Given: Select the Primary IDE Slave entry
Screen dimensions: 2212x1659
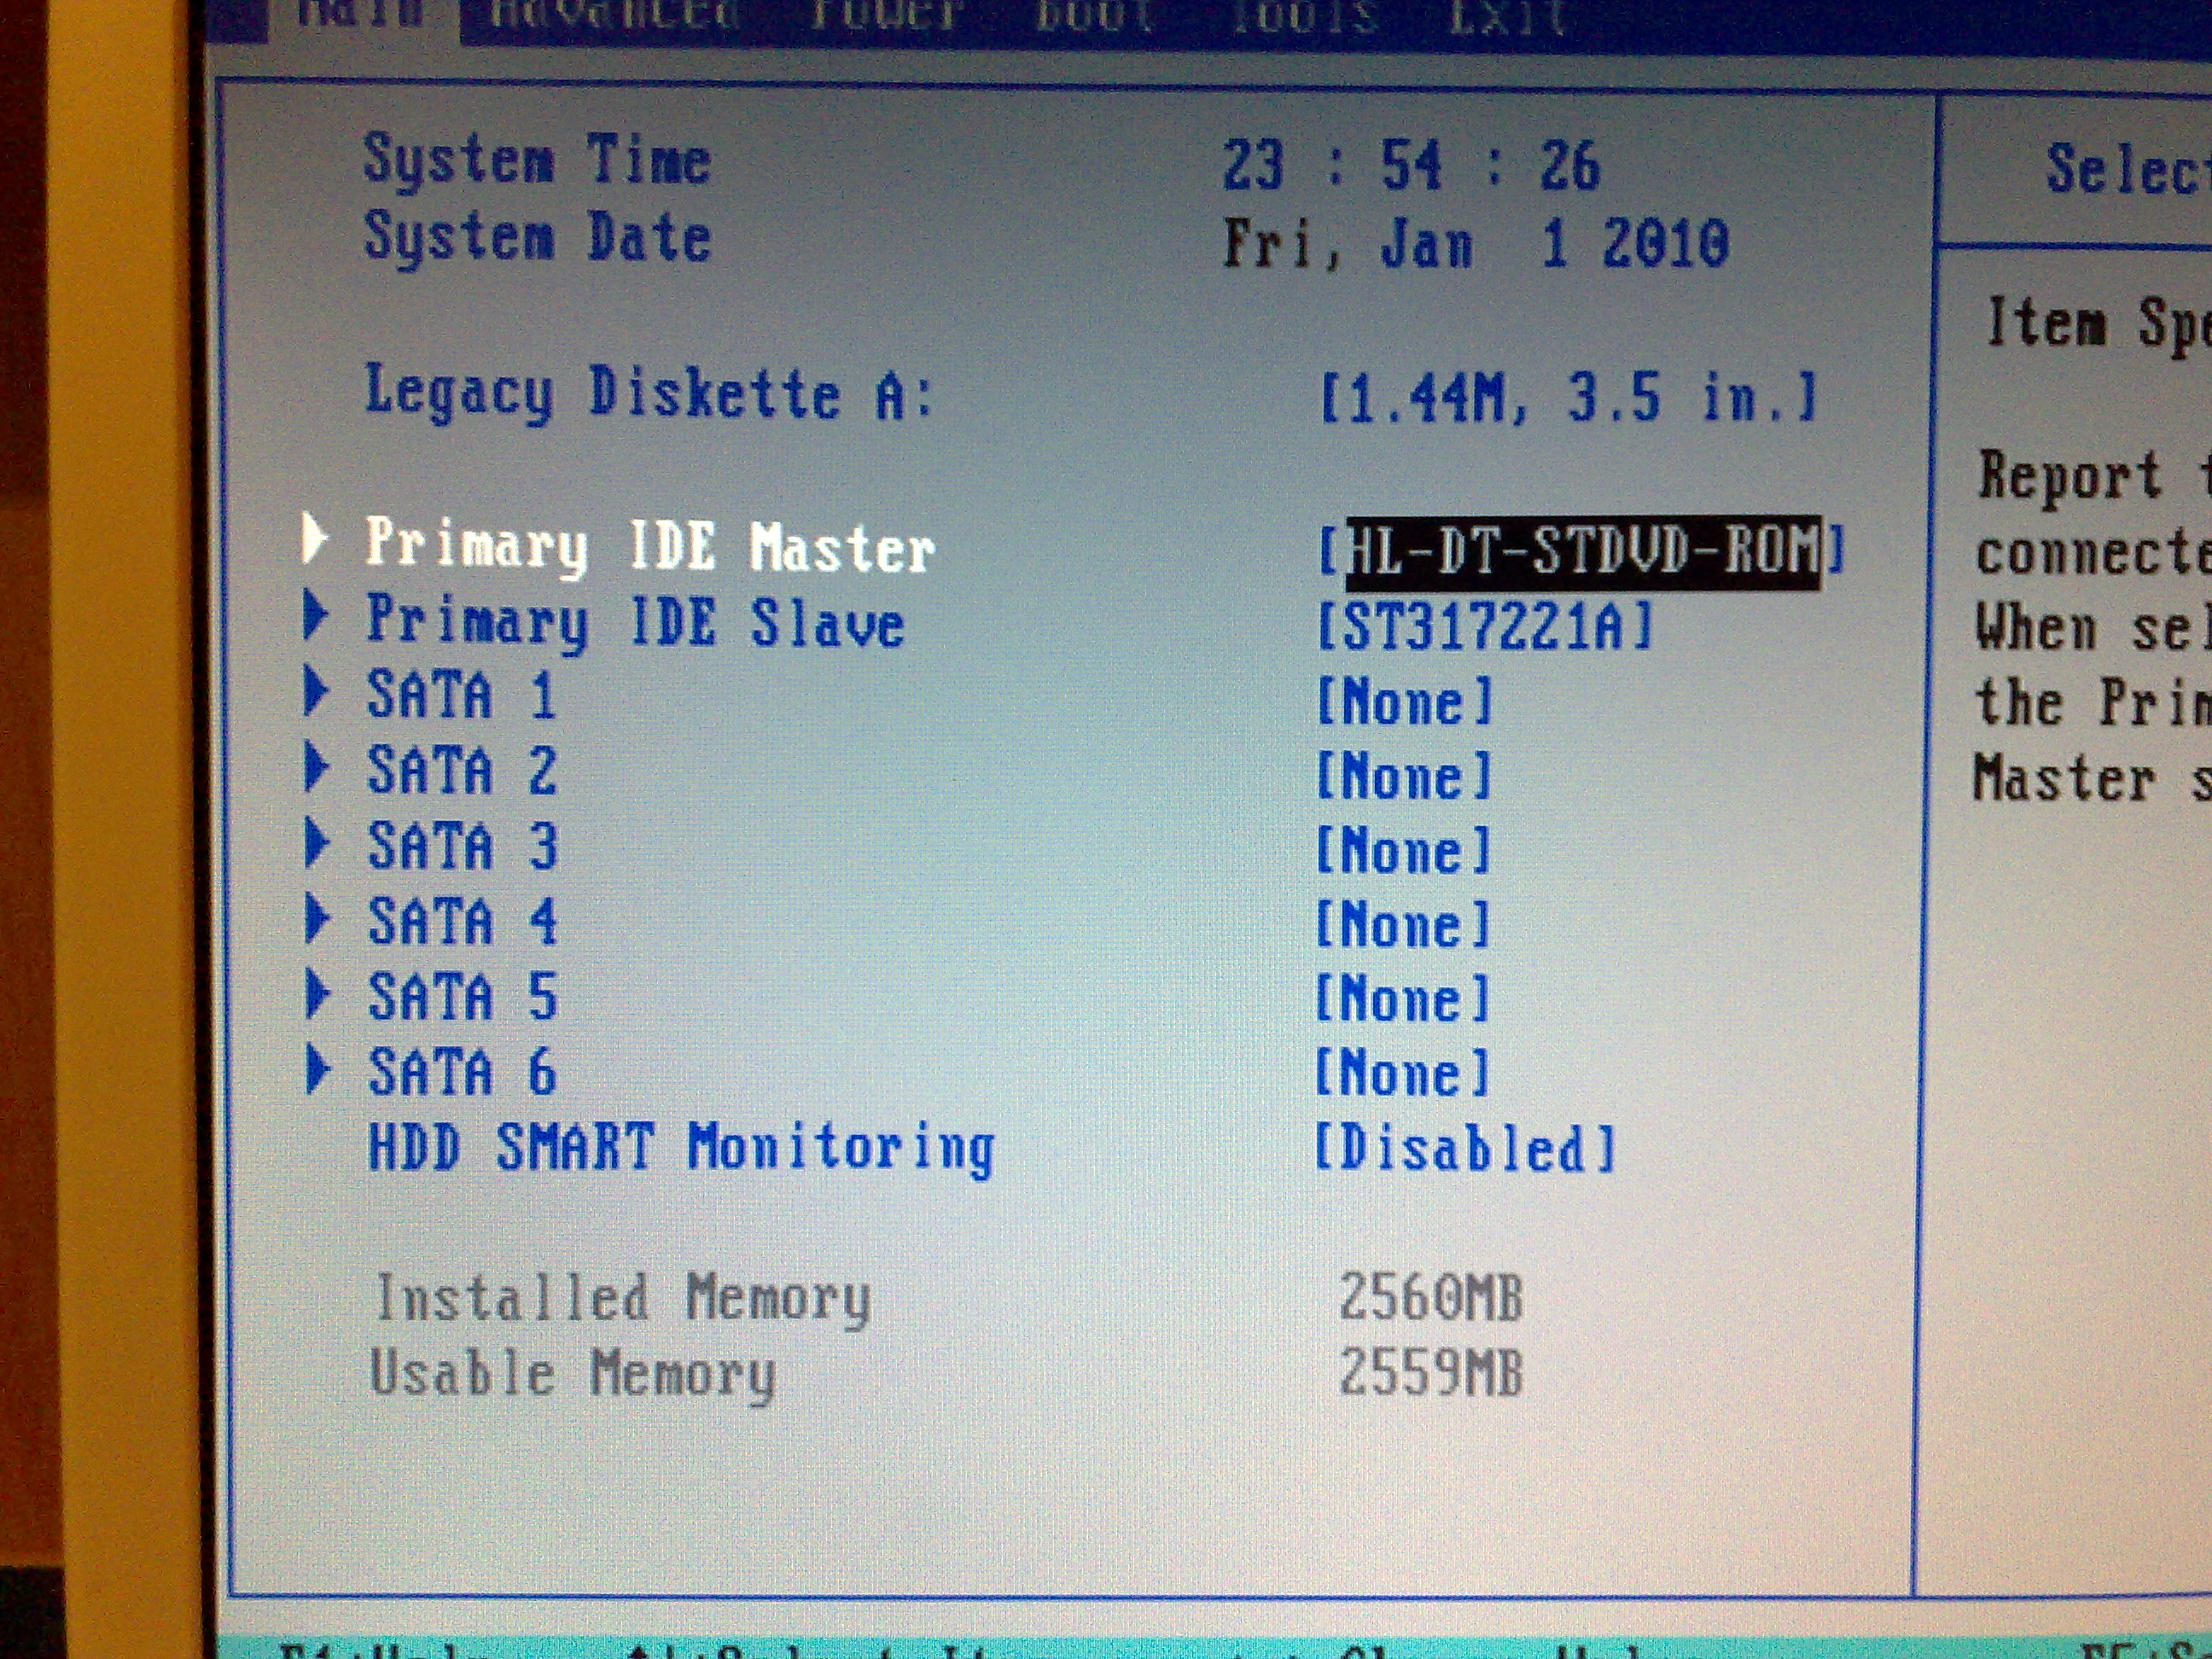Looking at the screenshot, I should click(636, 623).
